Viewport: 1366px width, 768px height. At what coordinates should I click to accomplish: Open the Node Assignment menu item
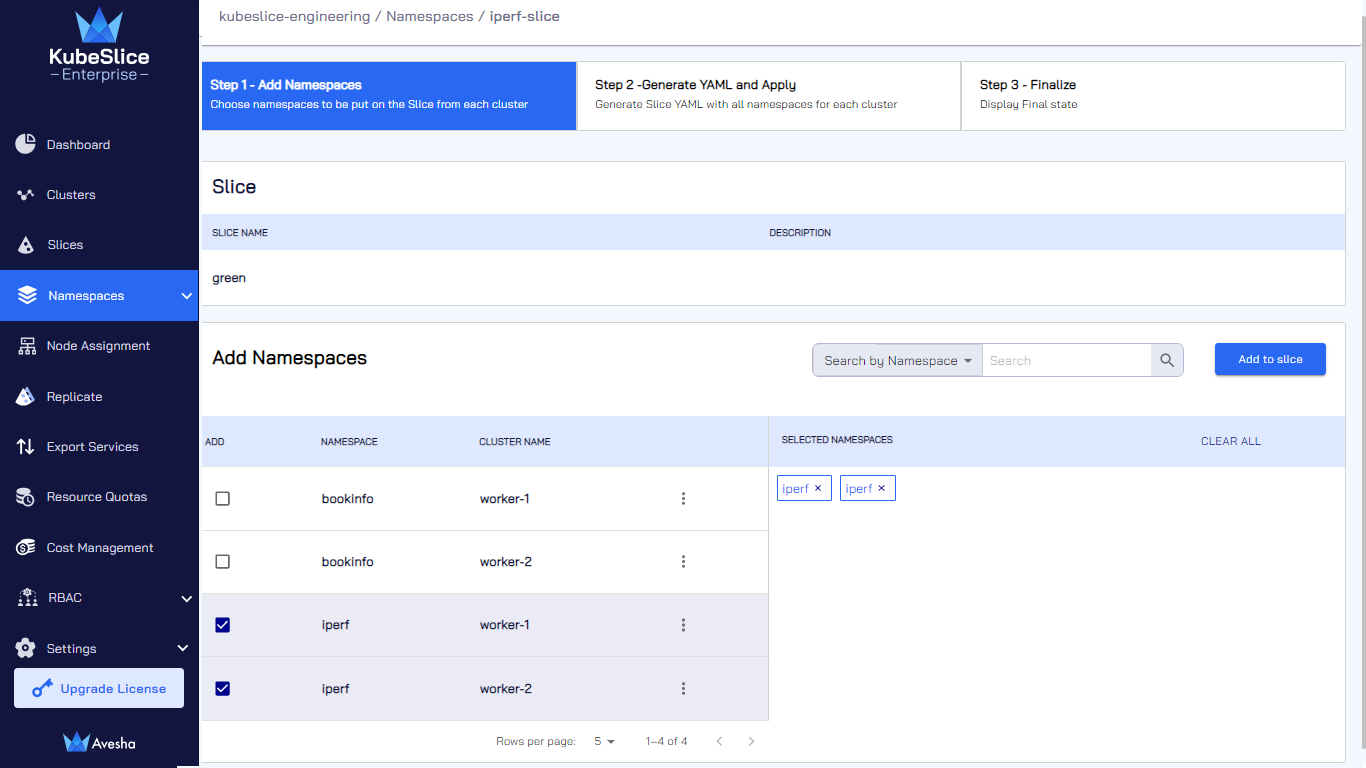click(x=99, y=346)
